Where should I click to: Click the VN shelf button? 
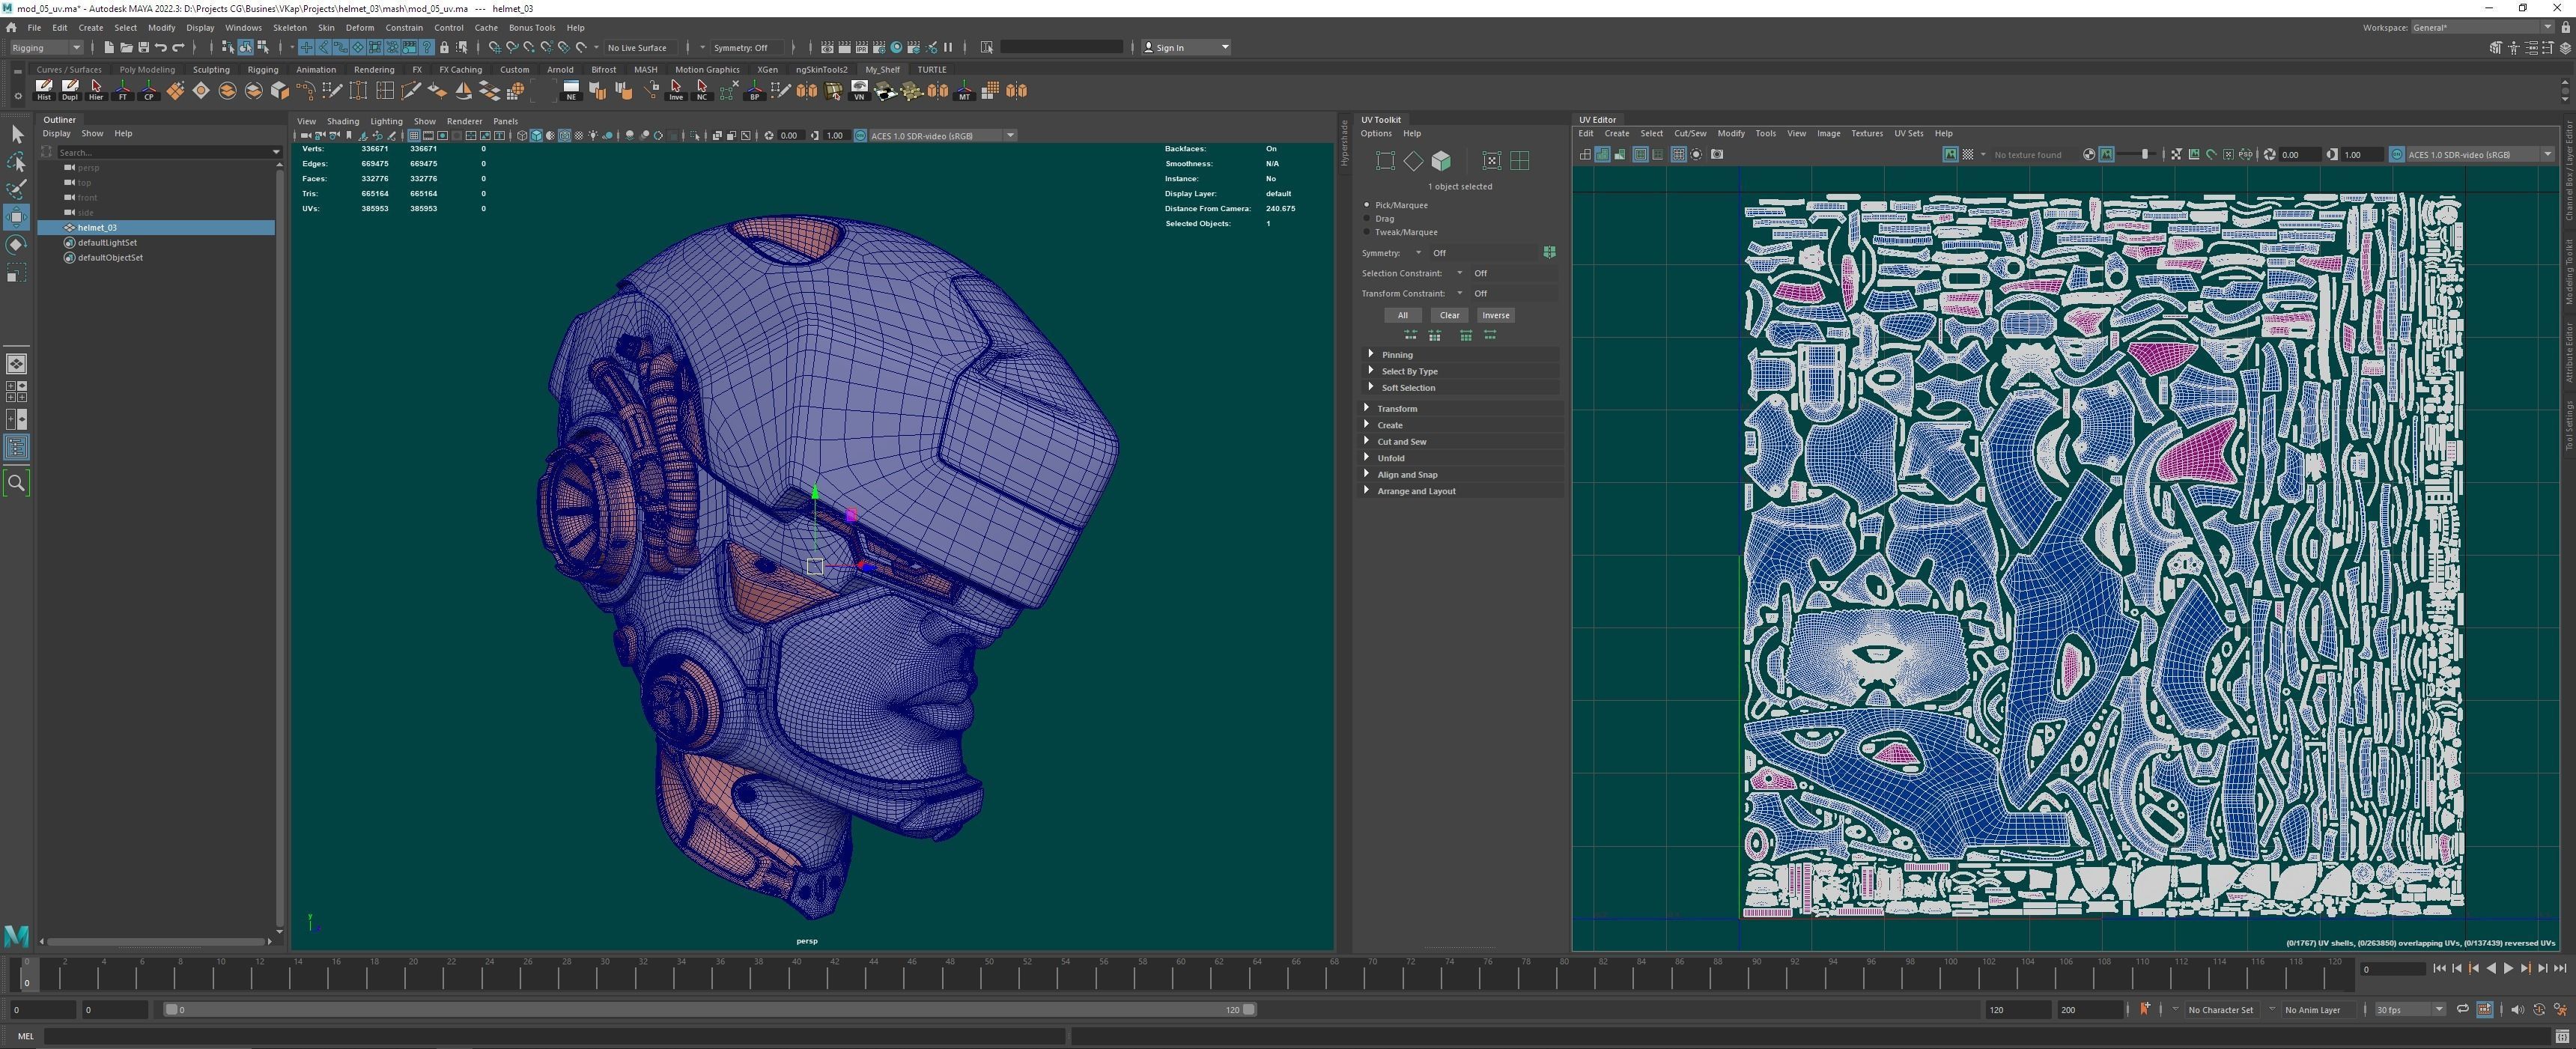tap(859, 91)
